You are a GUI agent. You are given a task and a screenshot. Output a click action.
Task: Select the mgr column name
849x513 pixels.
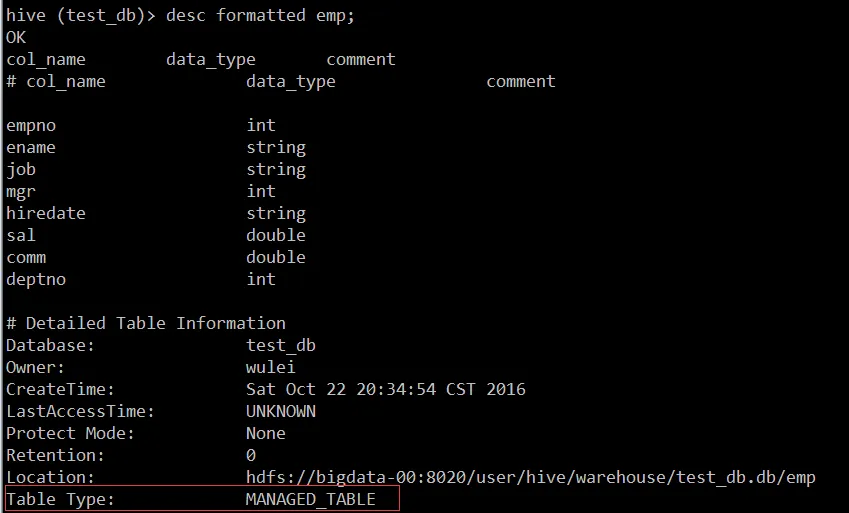pyautogui.click(x=21, y=192)
